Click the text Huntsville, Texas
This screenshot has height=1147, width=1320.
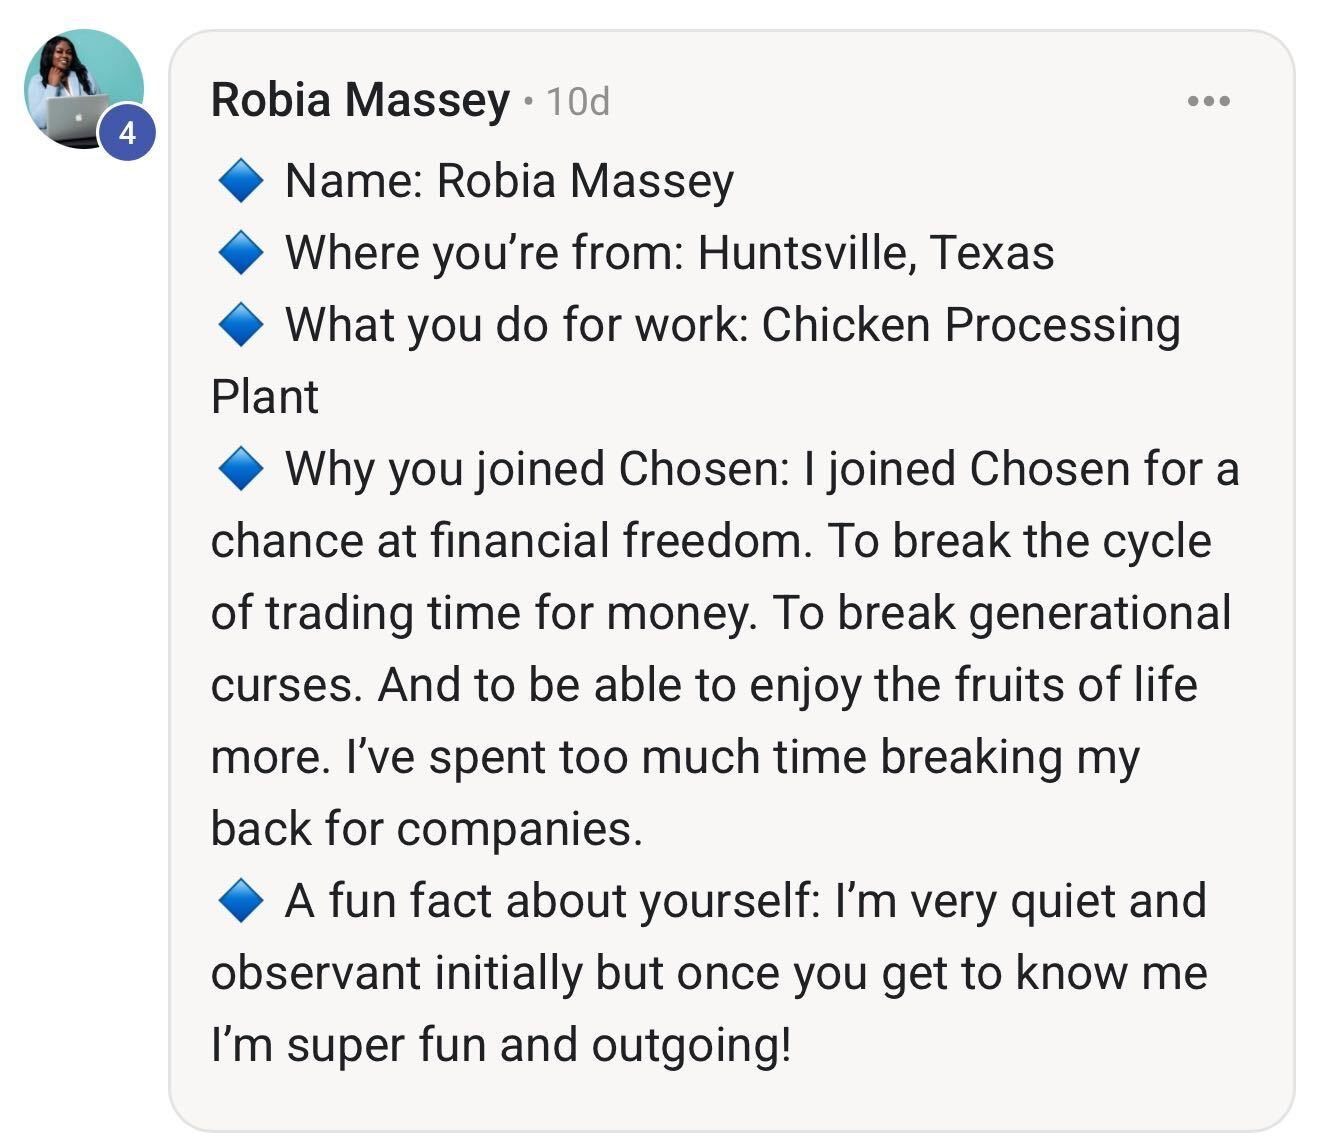click(x=876, y=253)
